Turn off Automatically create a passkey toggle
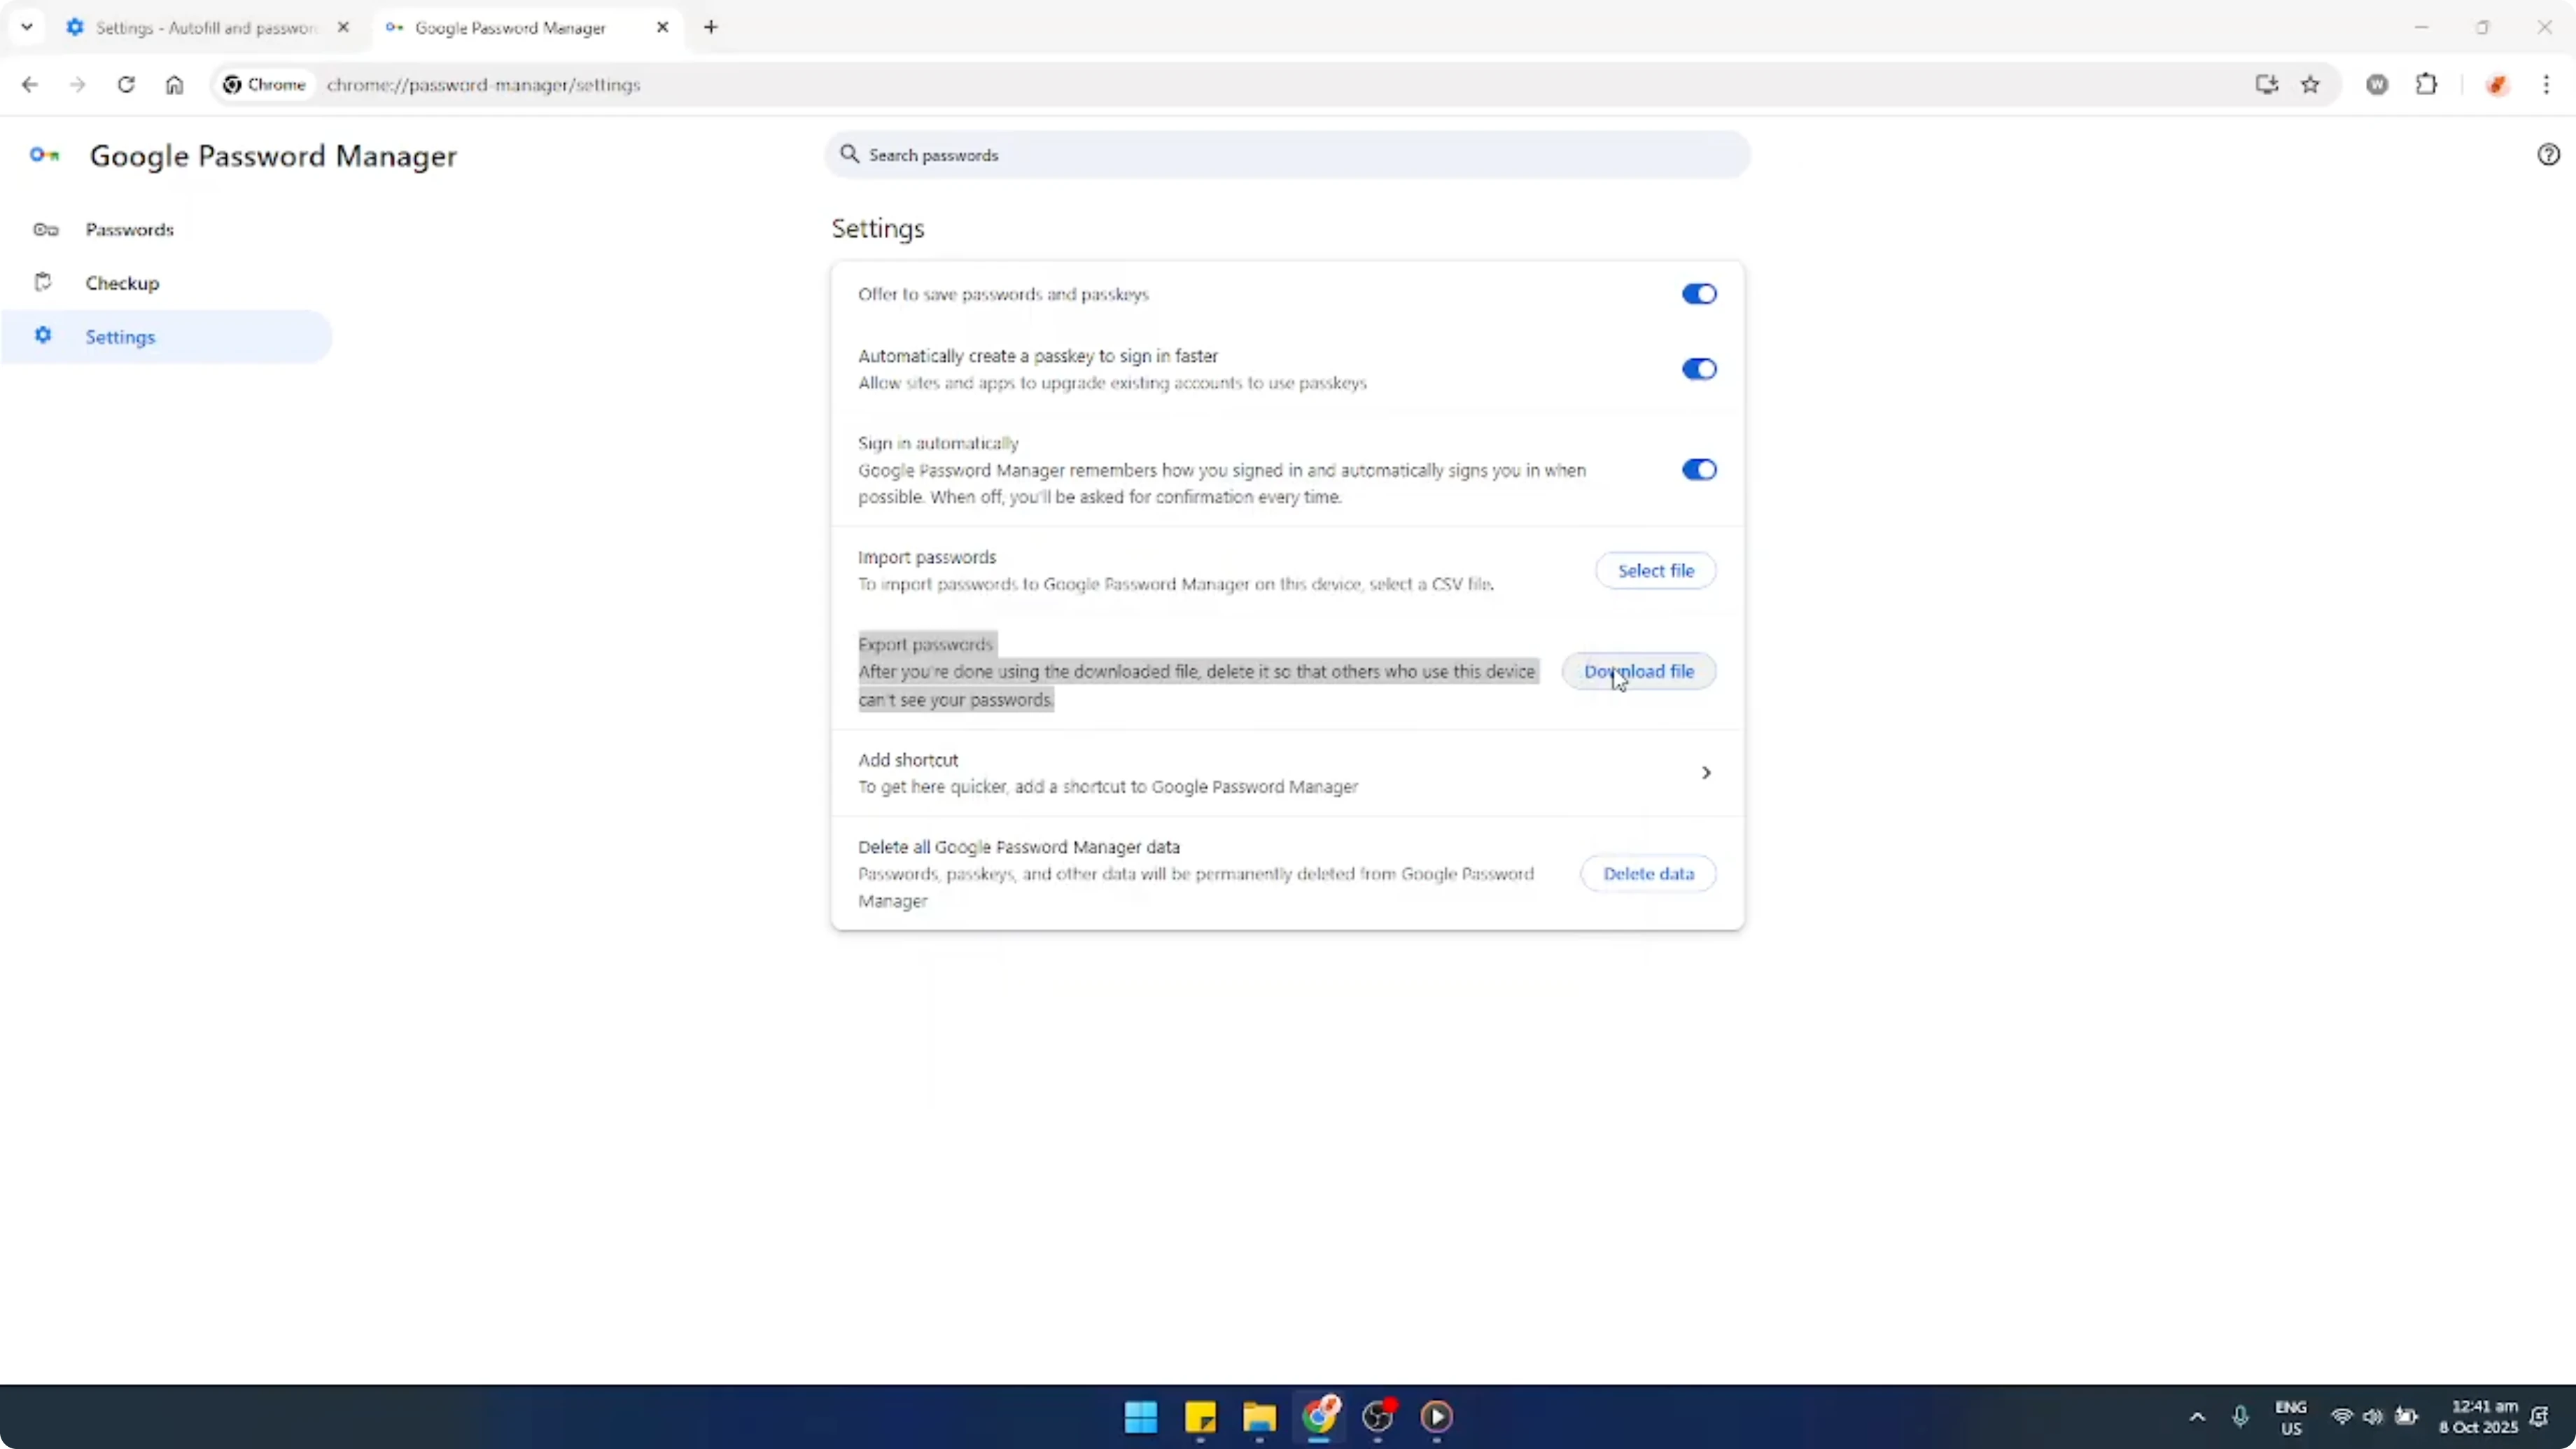The image size is (2576, 1449). (1698, 369)
